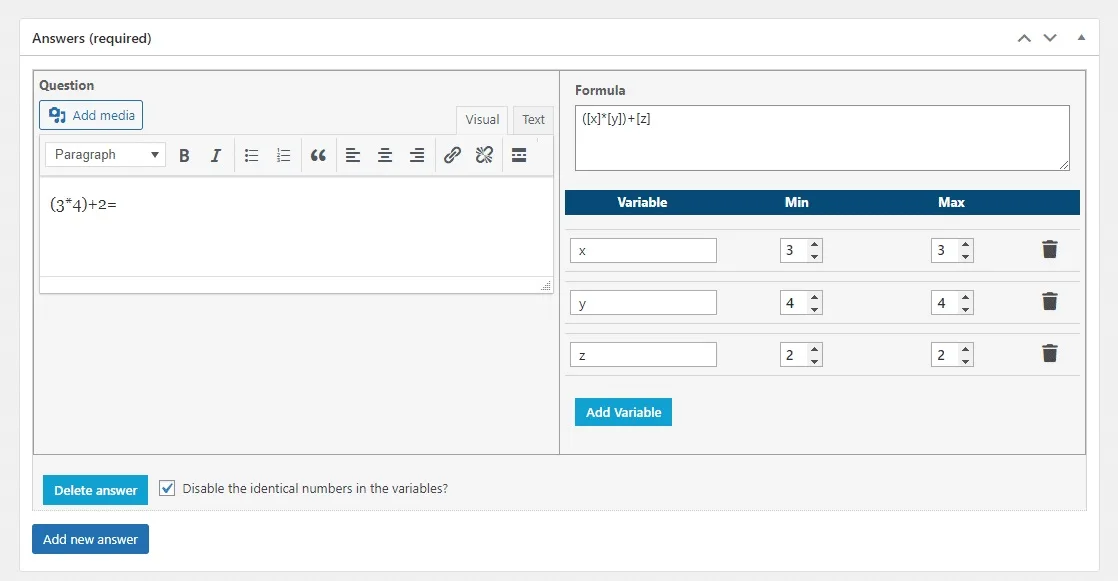The width and height of the screenshot is (1118, 581).
Task: Disable the identical numbers checkbox
Action: click(167, 488)
